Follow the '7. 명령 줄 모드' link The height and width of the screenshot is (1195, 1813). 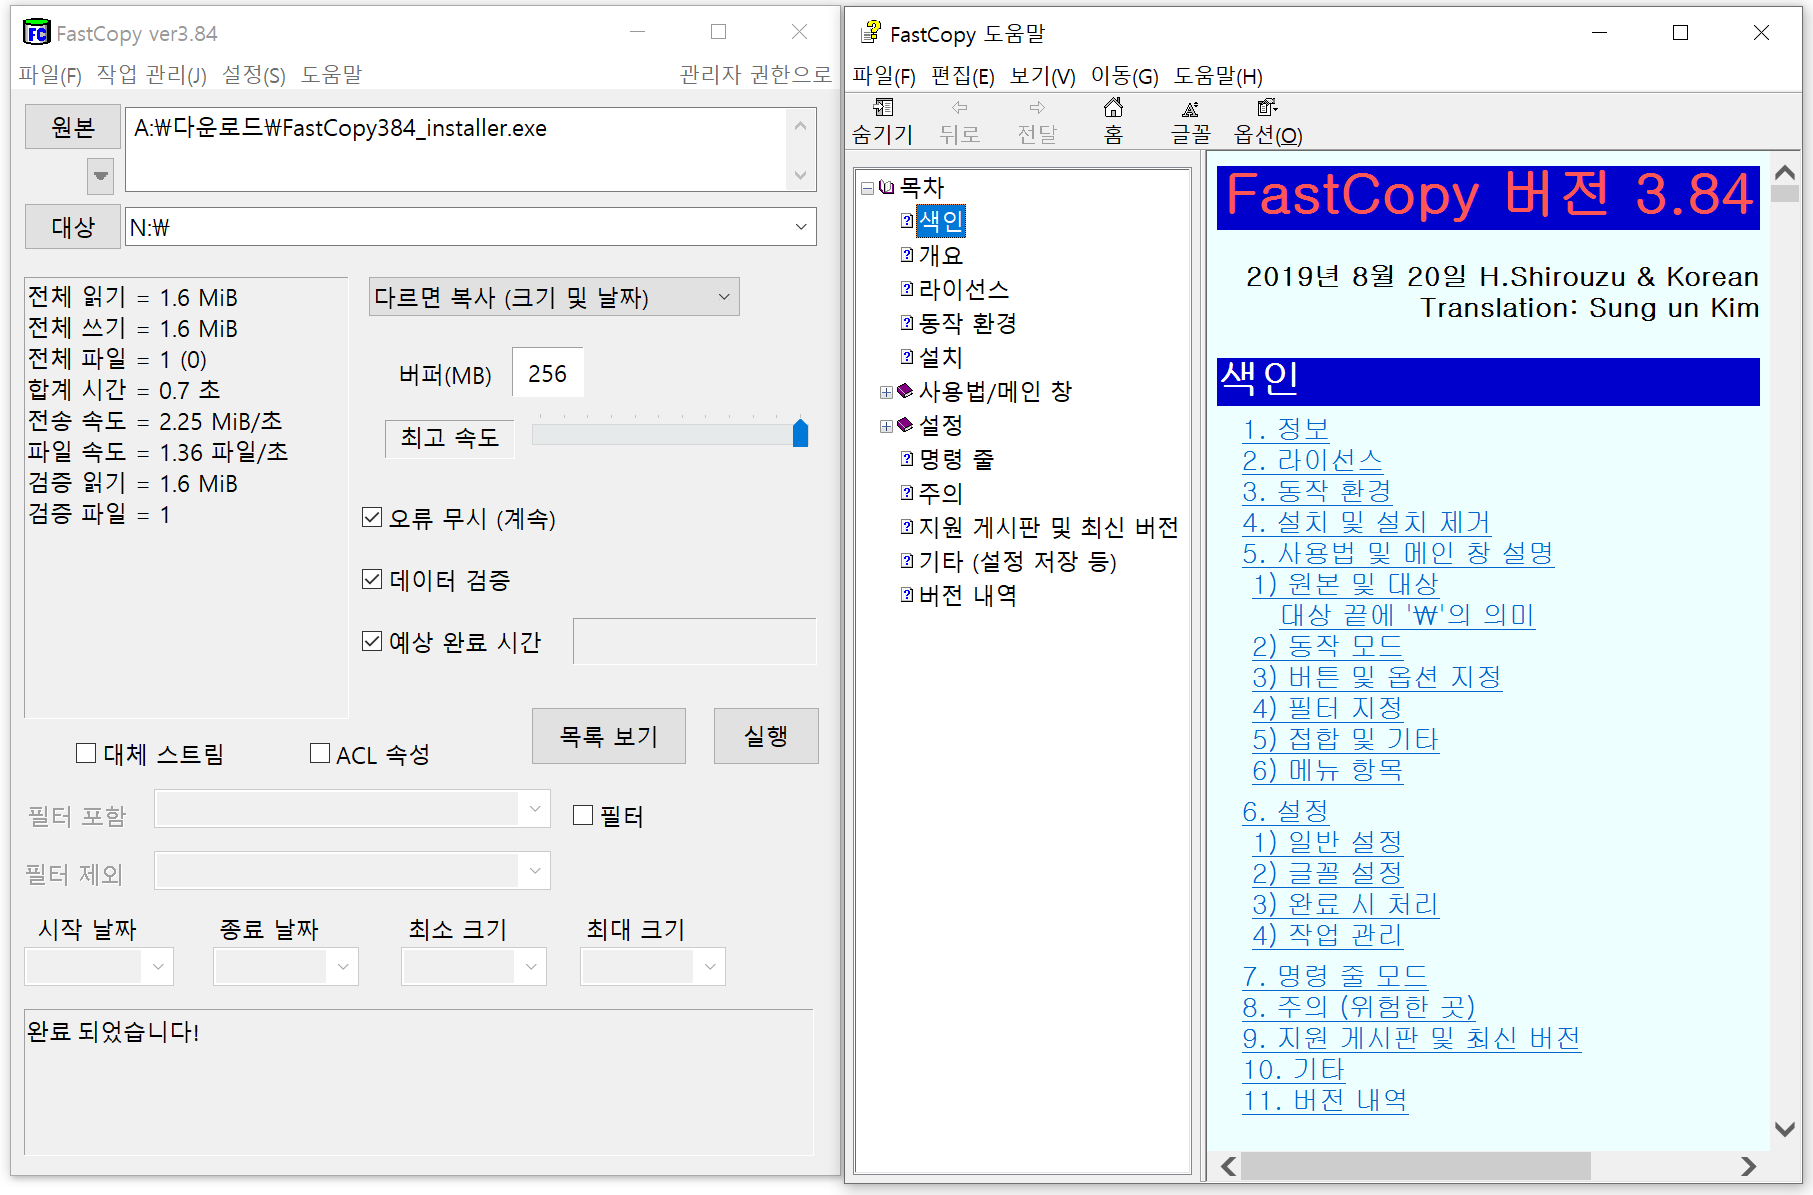(x=1335, y=976)
